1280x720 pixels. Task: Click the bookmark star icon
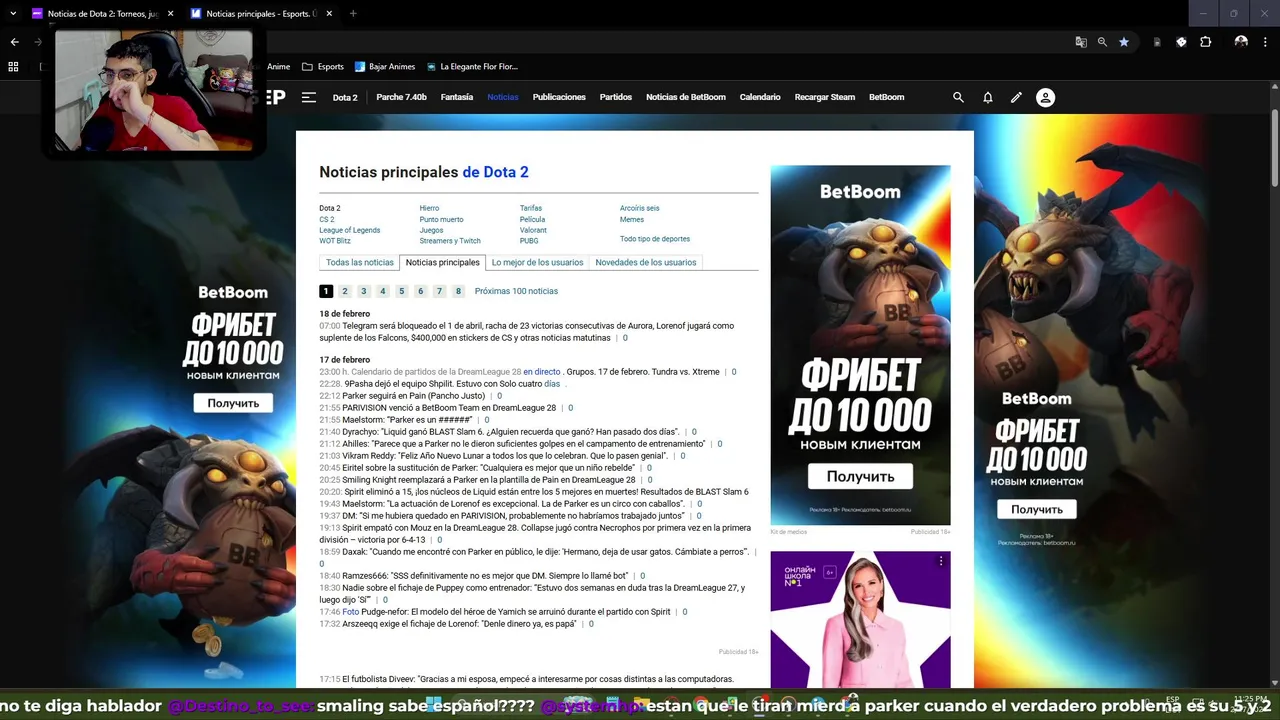pos(1124,42)
